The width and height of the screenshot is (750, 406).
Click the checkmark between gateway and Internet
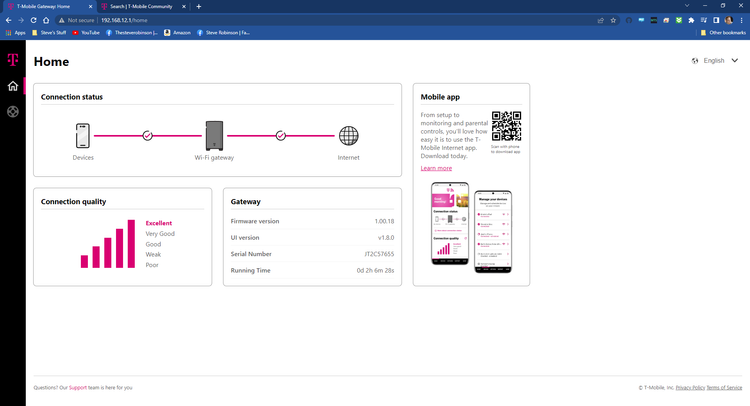point(281,136)
